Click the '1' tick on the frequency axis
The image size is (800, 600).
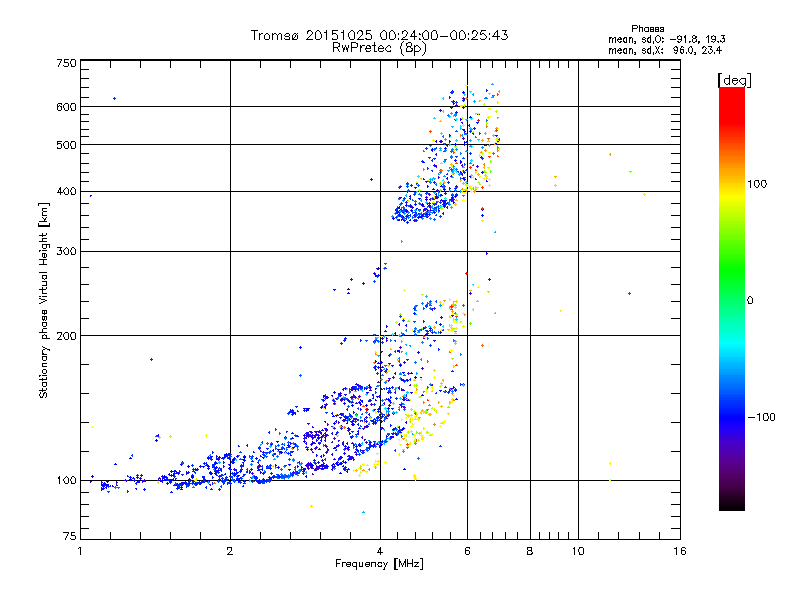tap(80, 551)
